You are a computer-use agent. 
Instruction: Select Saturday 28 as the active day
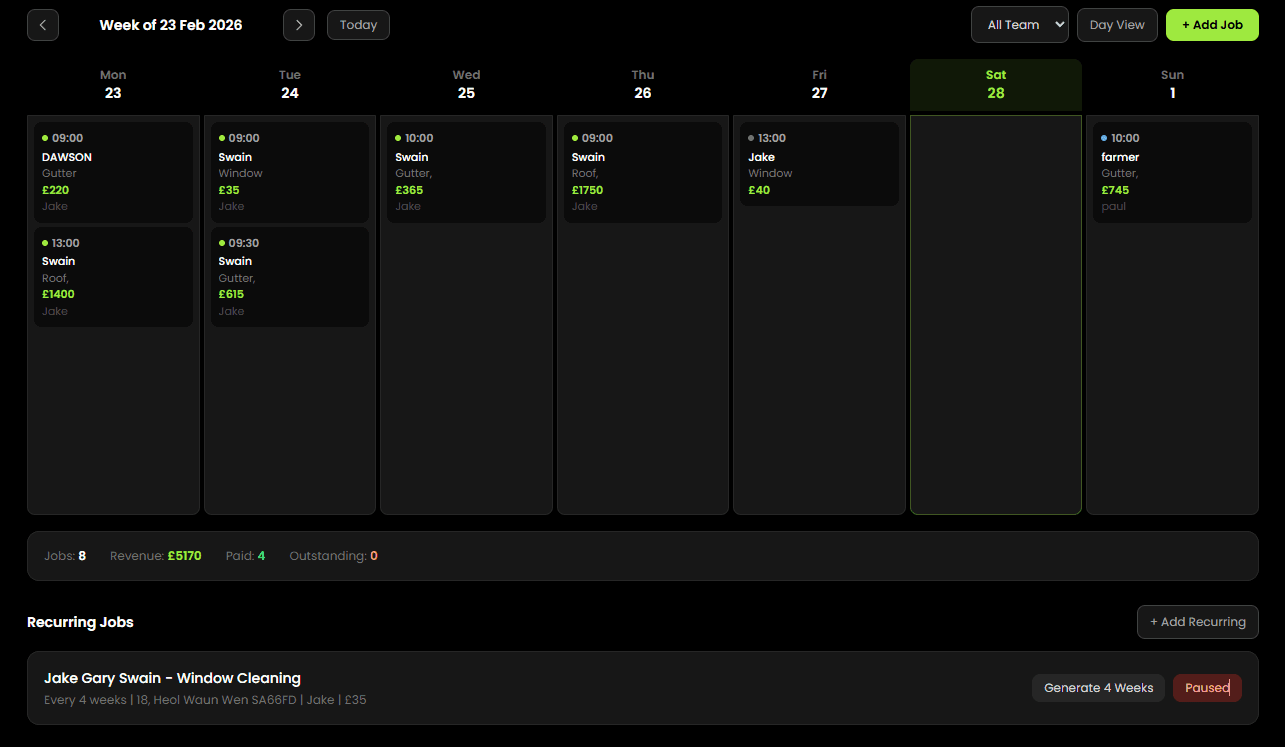click(995, 84)
